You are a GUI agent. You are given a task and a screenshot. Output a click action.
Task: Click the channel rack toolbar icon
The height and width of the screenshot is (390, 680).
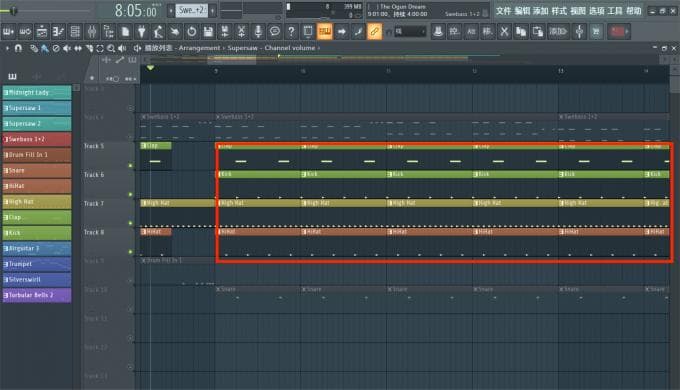pos(75,31)
